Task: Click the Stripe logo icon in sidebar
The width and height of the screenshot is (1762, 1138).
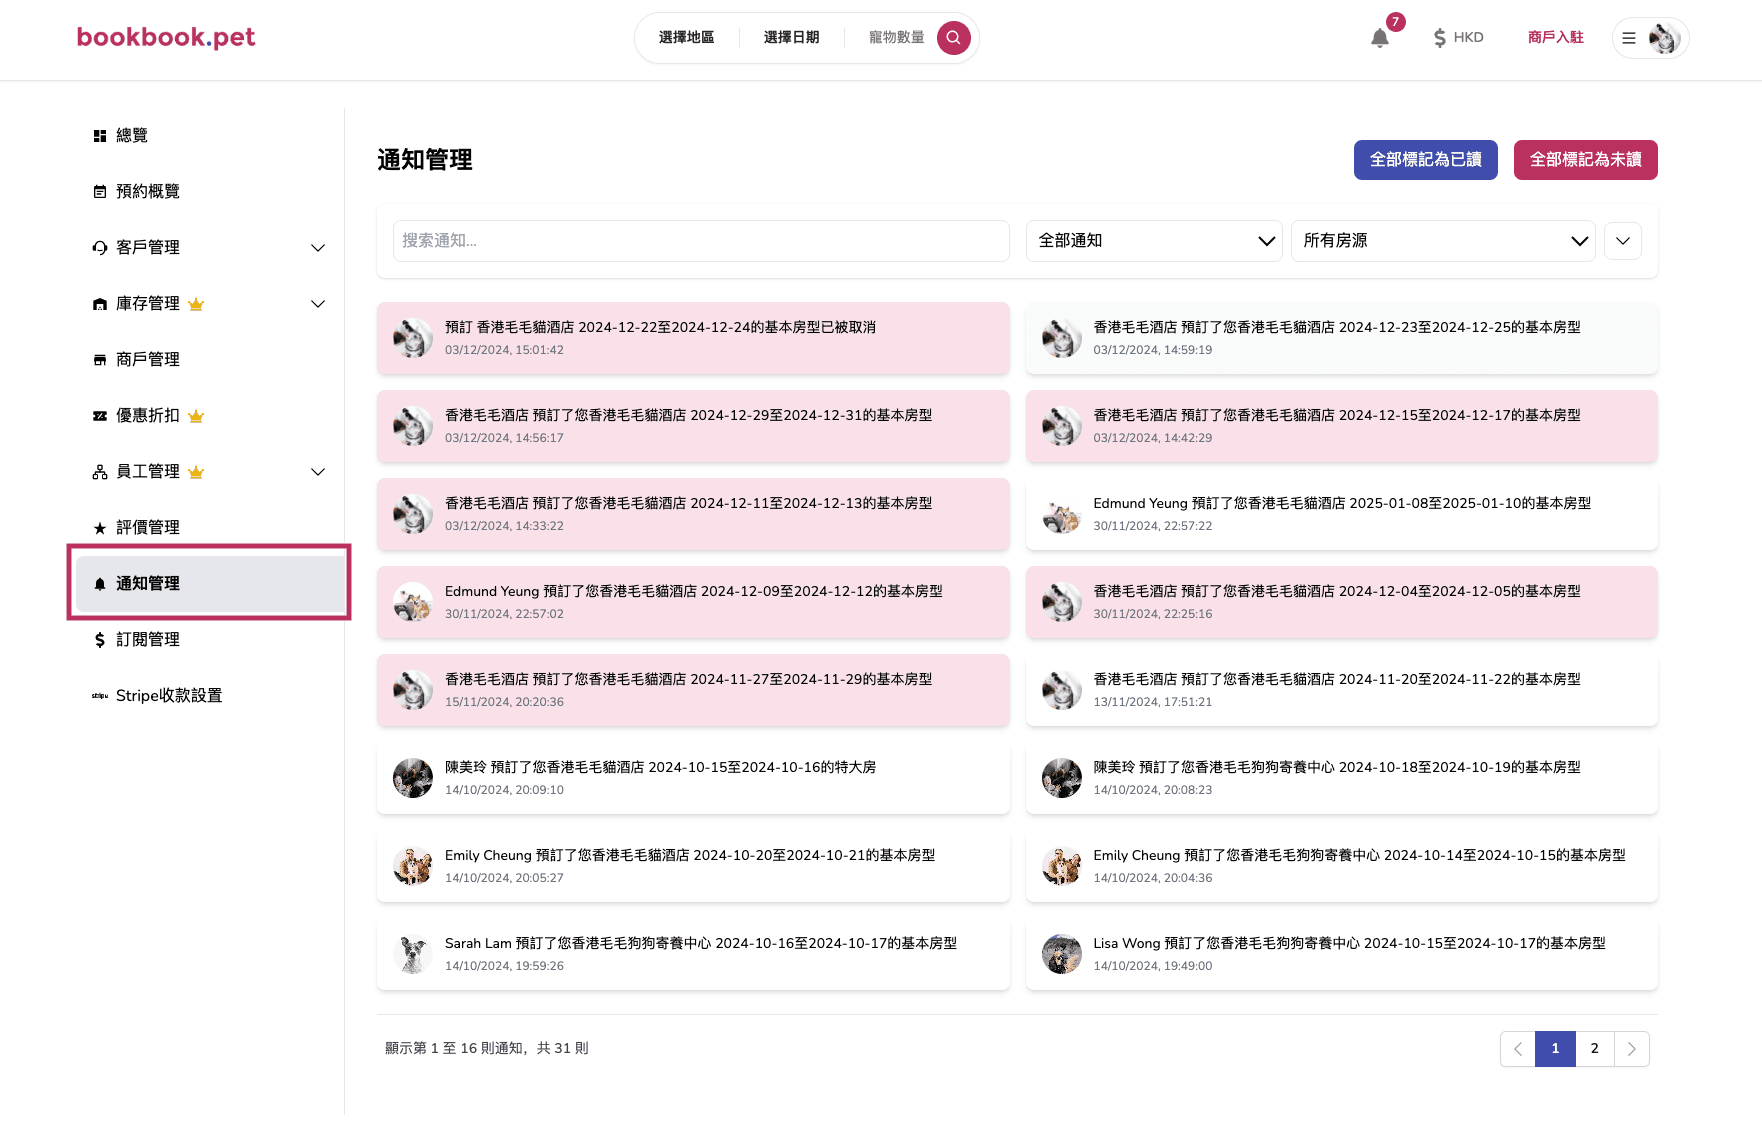Action: tap(100, 696)
